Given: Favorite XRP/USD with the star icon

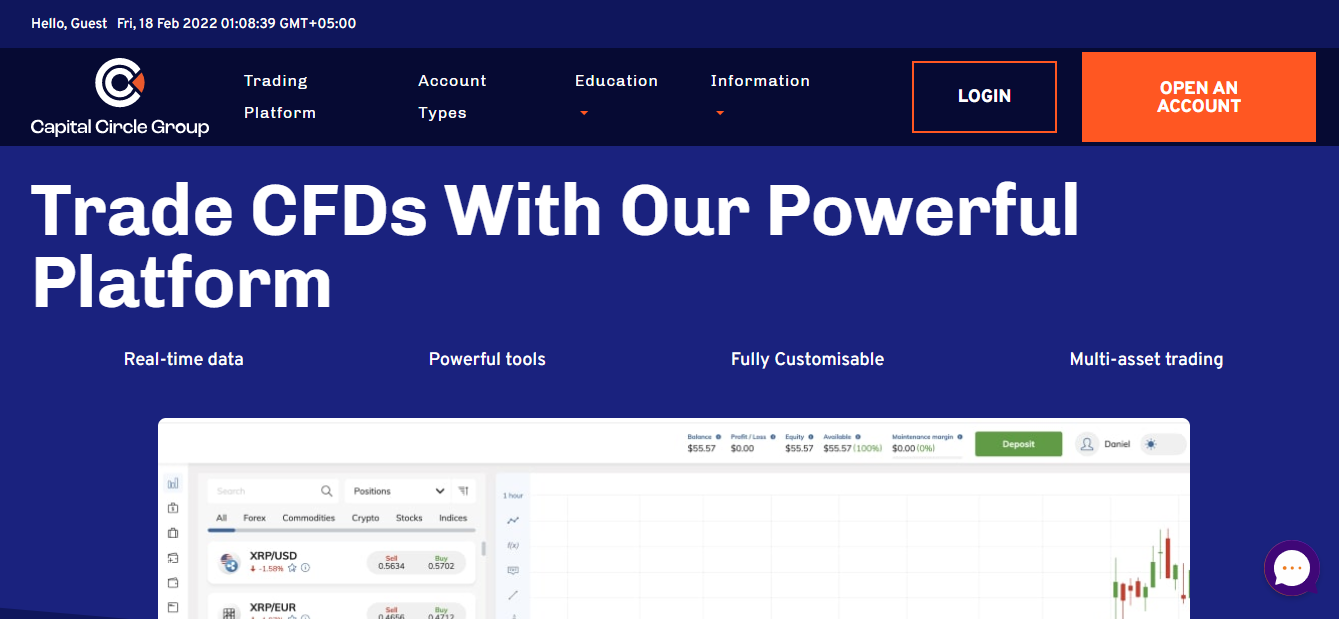Looking at the screenshot, I should (292, 568).
